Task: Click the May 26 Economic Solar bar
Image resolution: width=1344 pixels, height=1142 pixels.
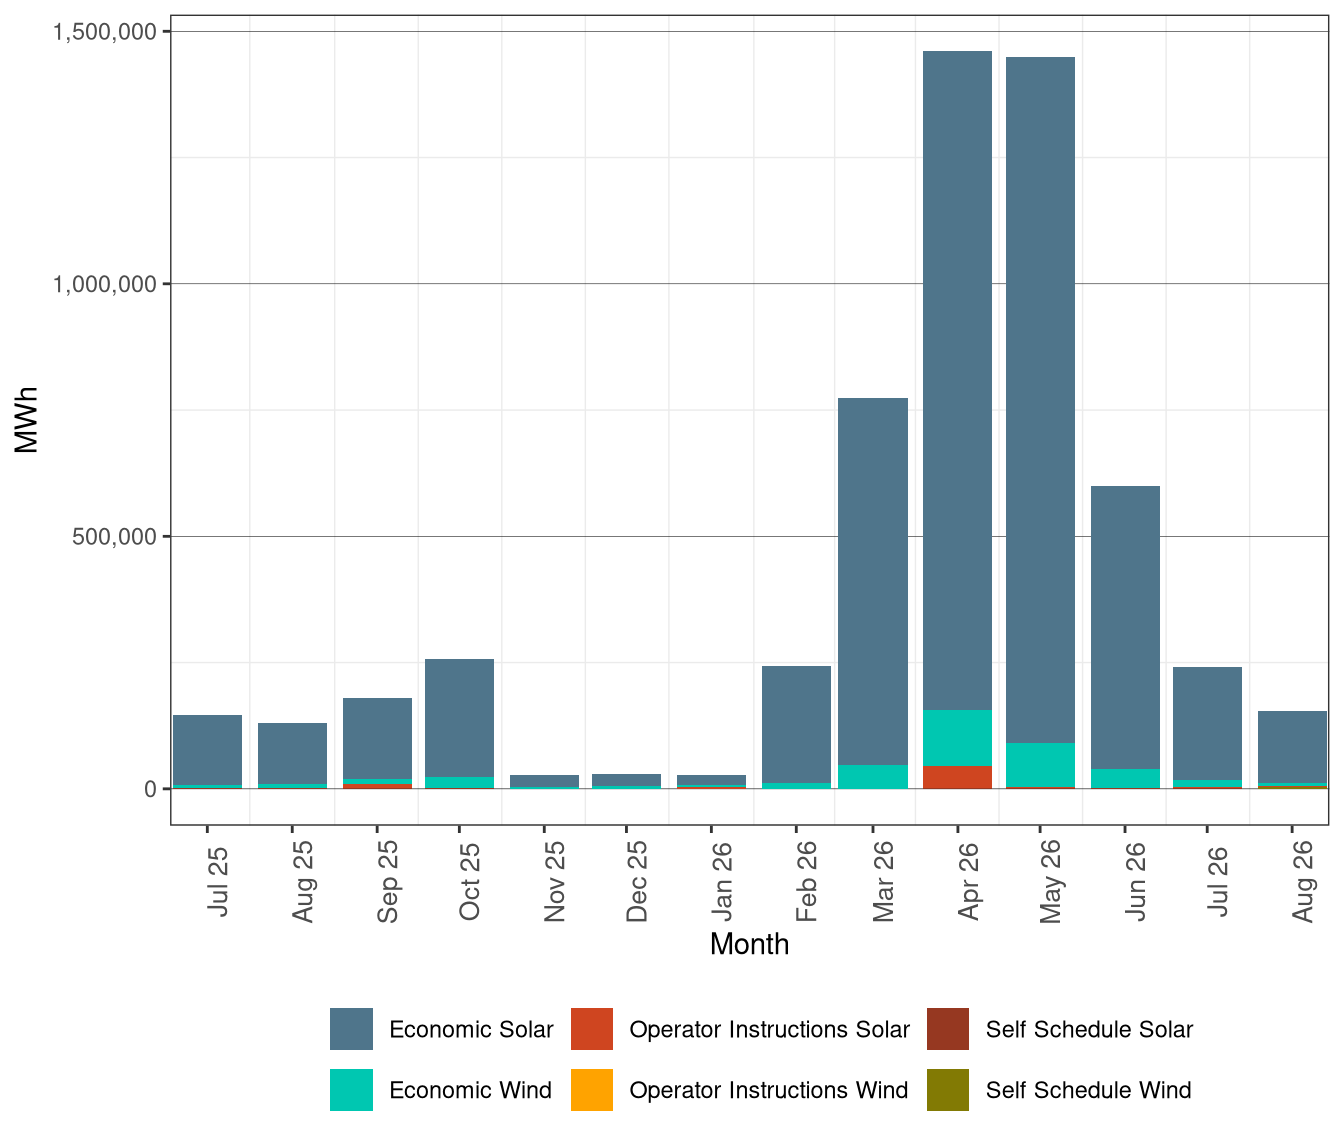Action: (1040, 400)
